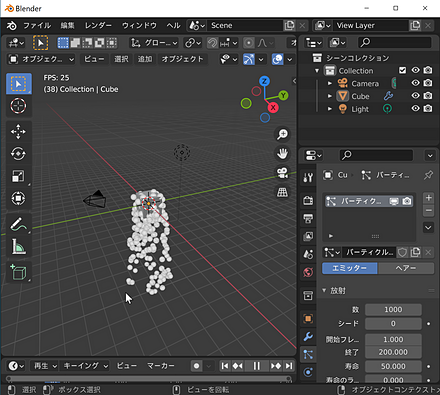Open transform orientation dropdown (グロー..)
440x395 pixels.
point(154,43)
